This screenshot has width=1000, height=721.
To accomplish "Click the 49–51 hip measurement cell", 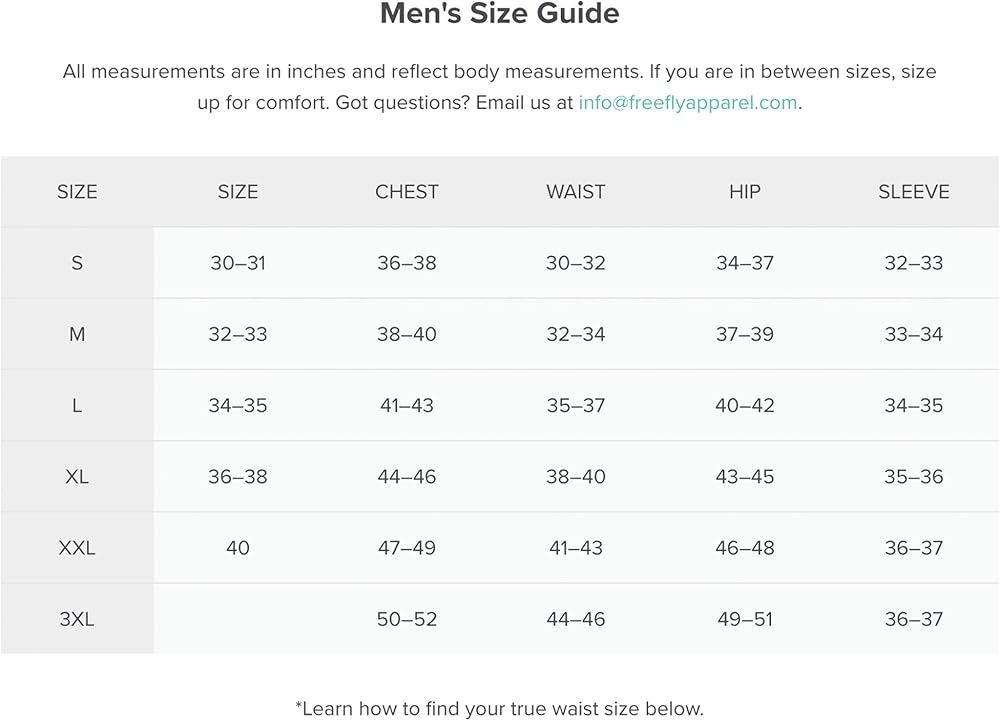I will point(745,619).
